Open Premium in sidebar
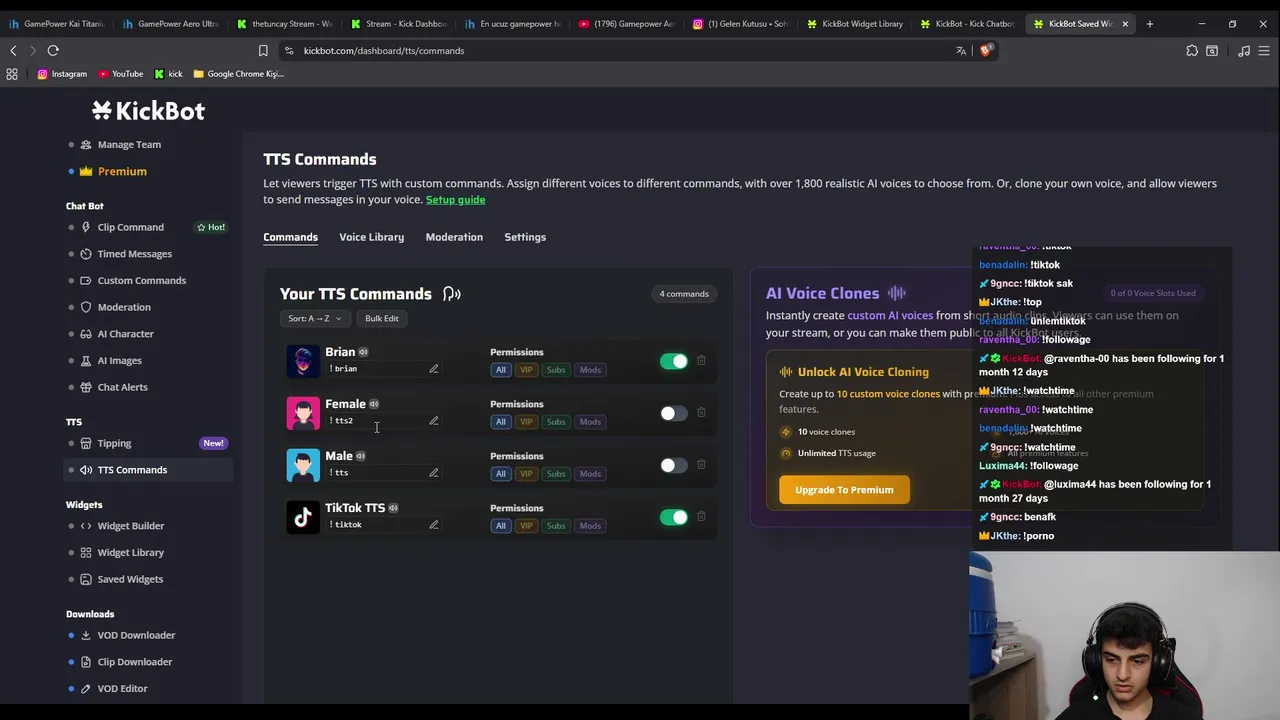 122,171
